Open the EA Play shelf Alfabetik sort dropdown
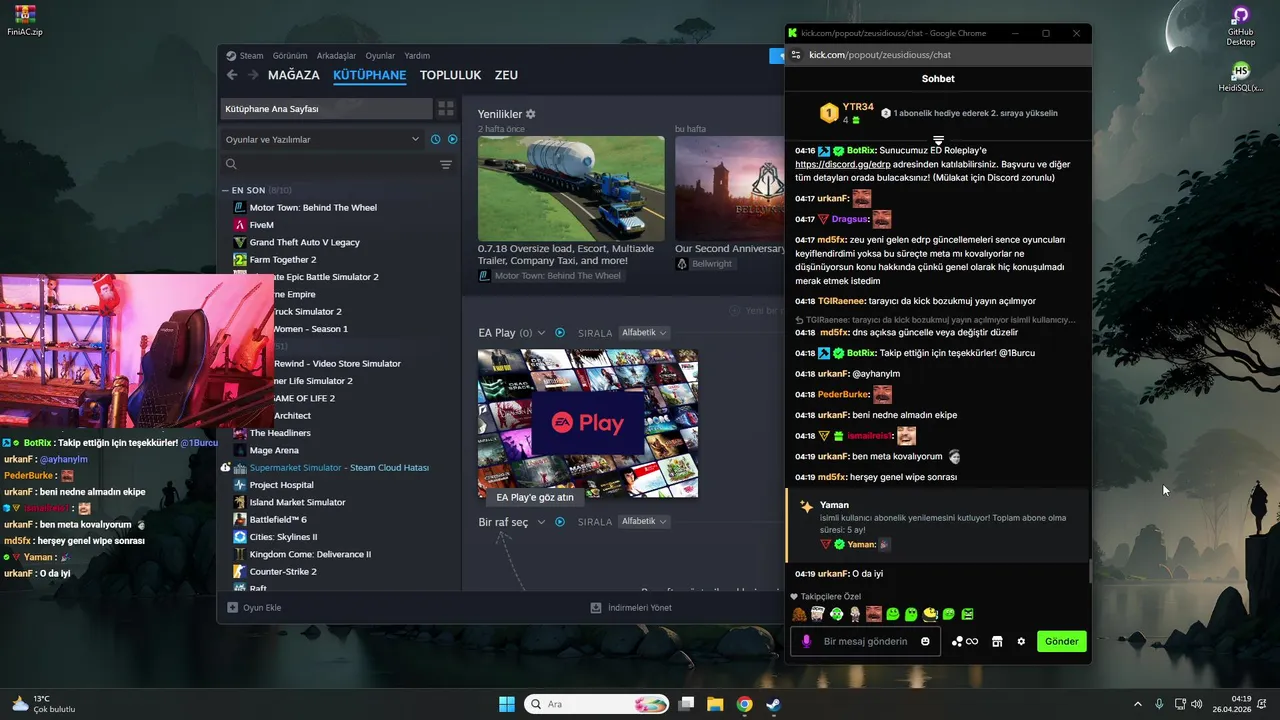 coord(643,332)
